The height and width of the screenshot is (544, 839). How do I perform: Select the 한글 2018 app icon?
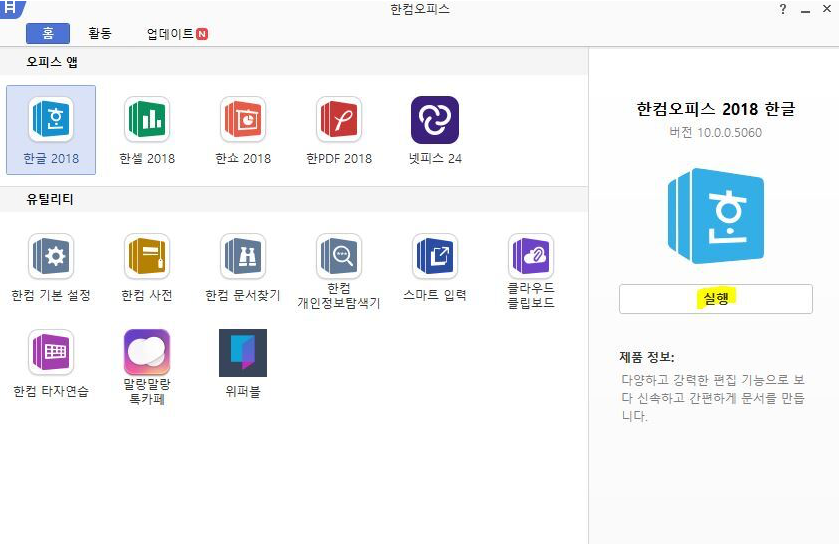click(51, 119)
